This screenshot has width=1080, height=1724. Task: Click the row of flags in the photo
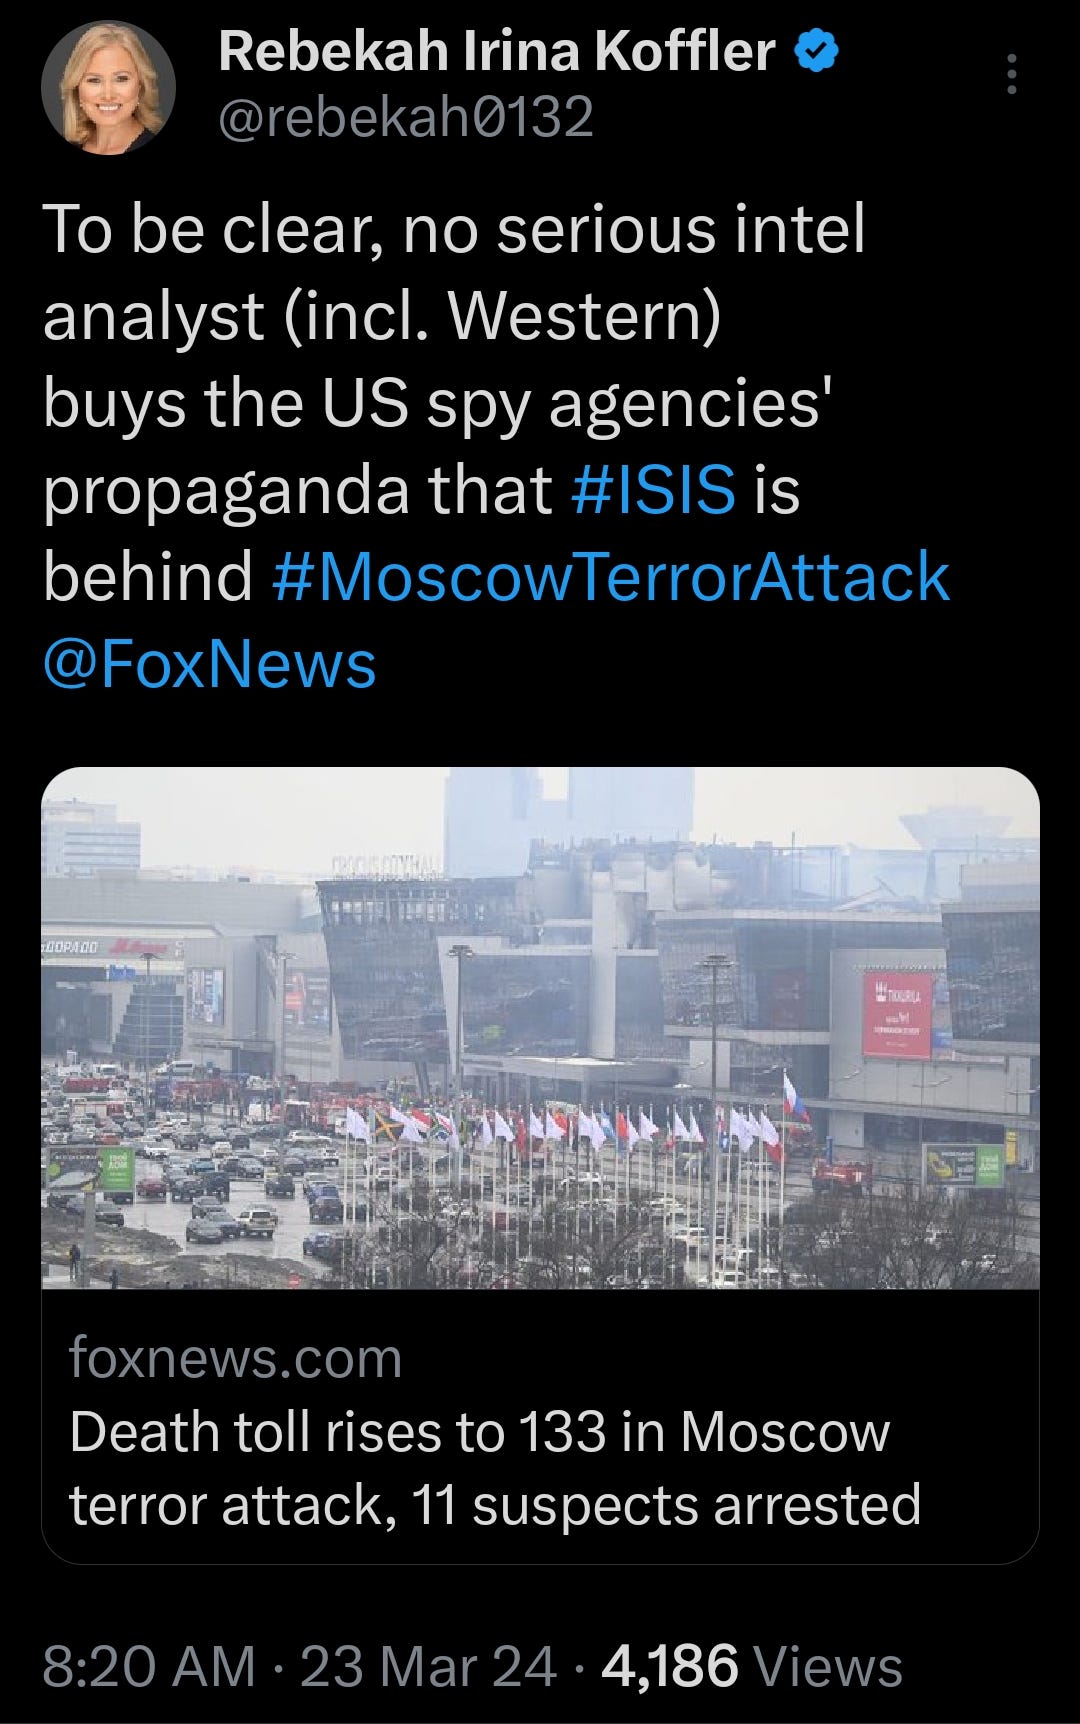[x=575, y=1120]
